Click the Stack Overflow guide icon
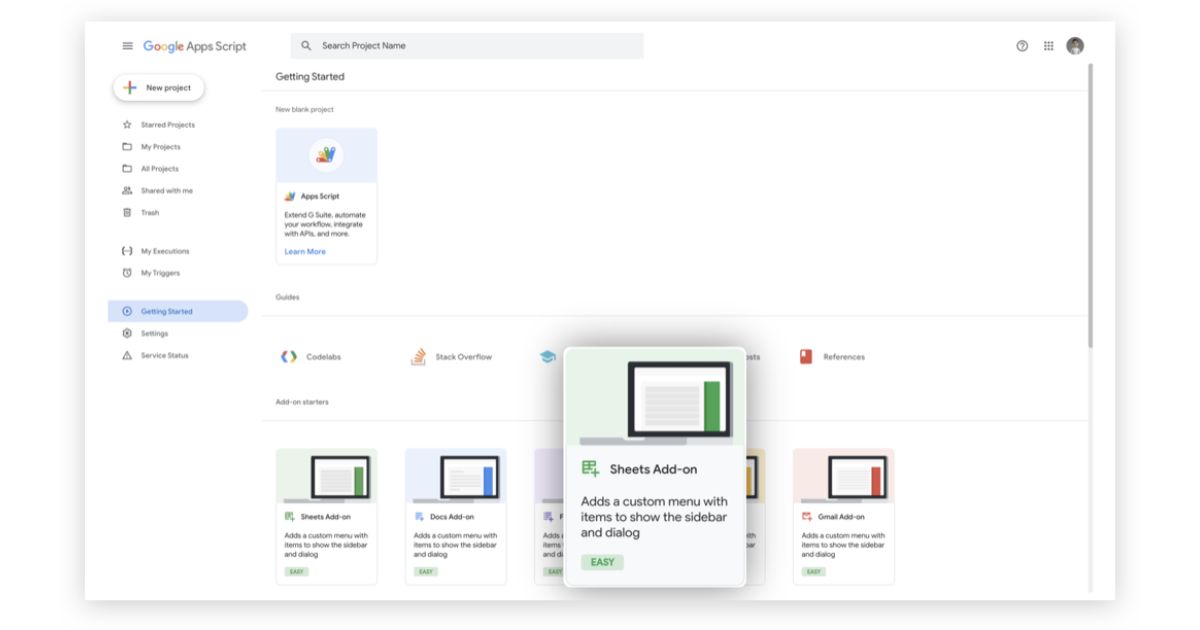This screenshot has width=1200, height=630. coord(419,357)
